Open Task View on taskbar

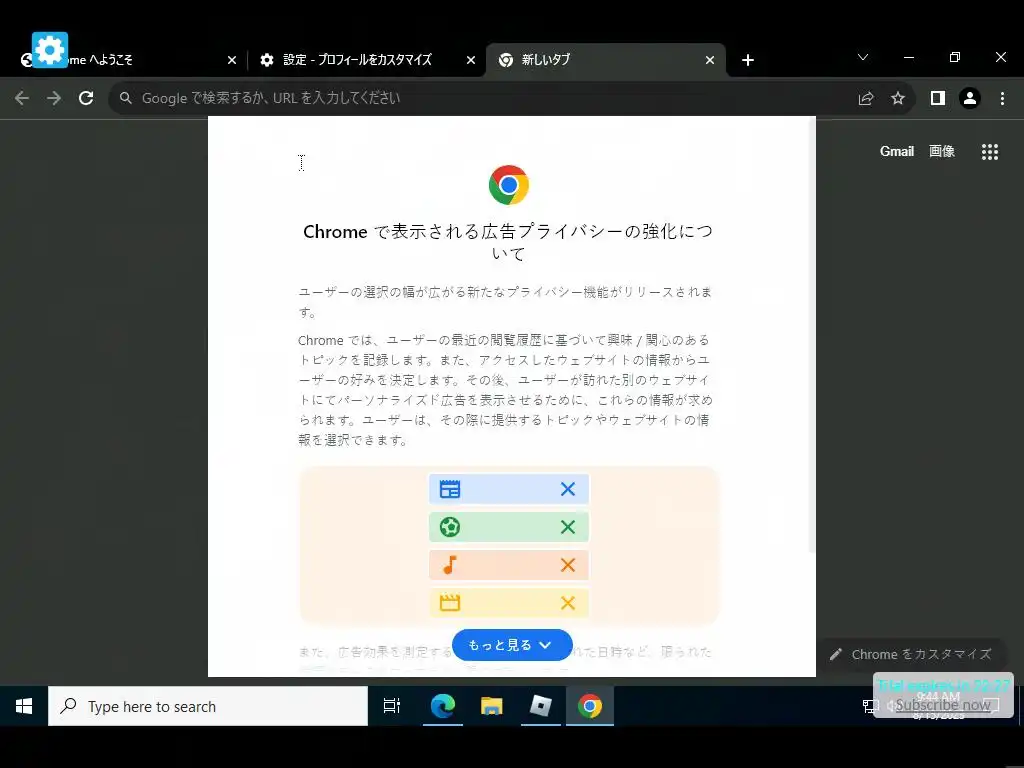tap(392, 706)
